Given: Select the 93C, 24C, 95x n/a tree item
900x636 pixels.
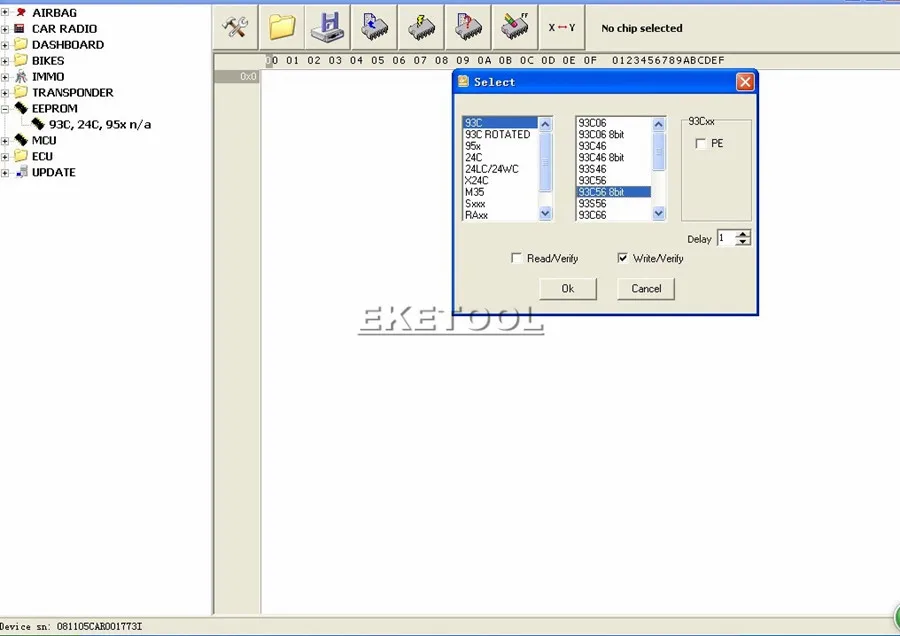Looking at the screenshot, I should (x=99, y=125).
